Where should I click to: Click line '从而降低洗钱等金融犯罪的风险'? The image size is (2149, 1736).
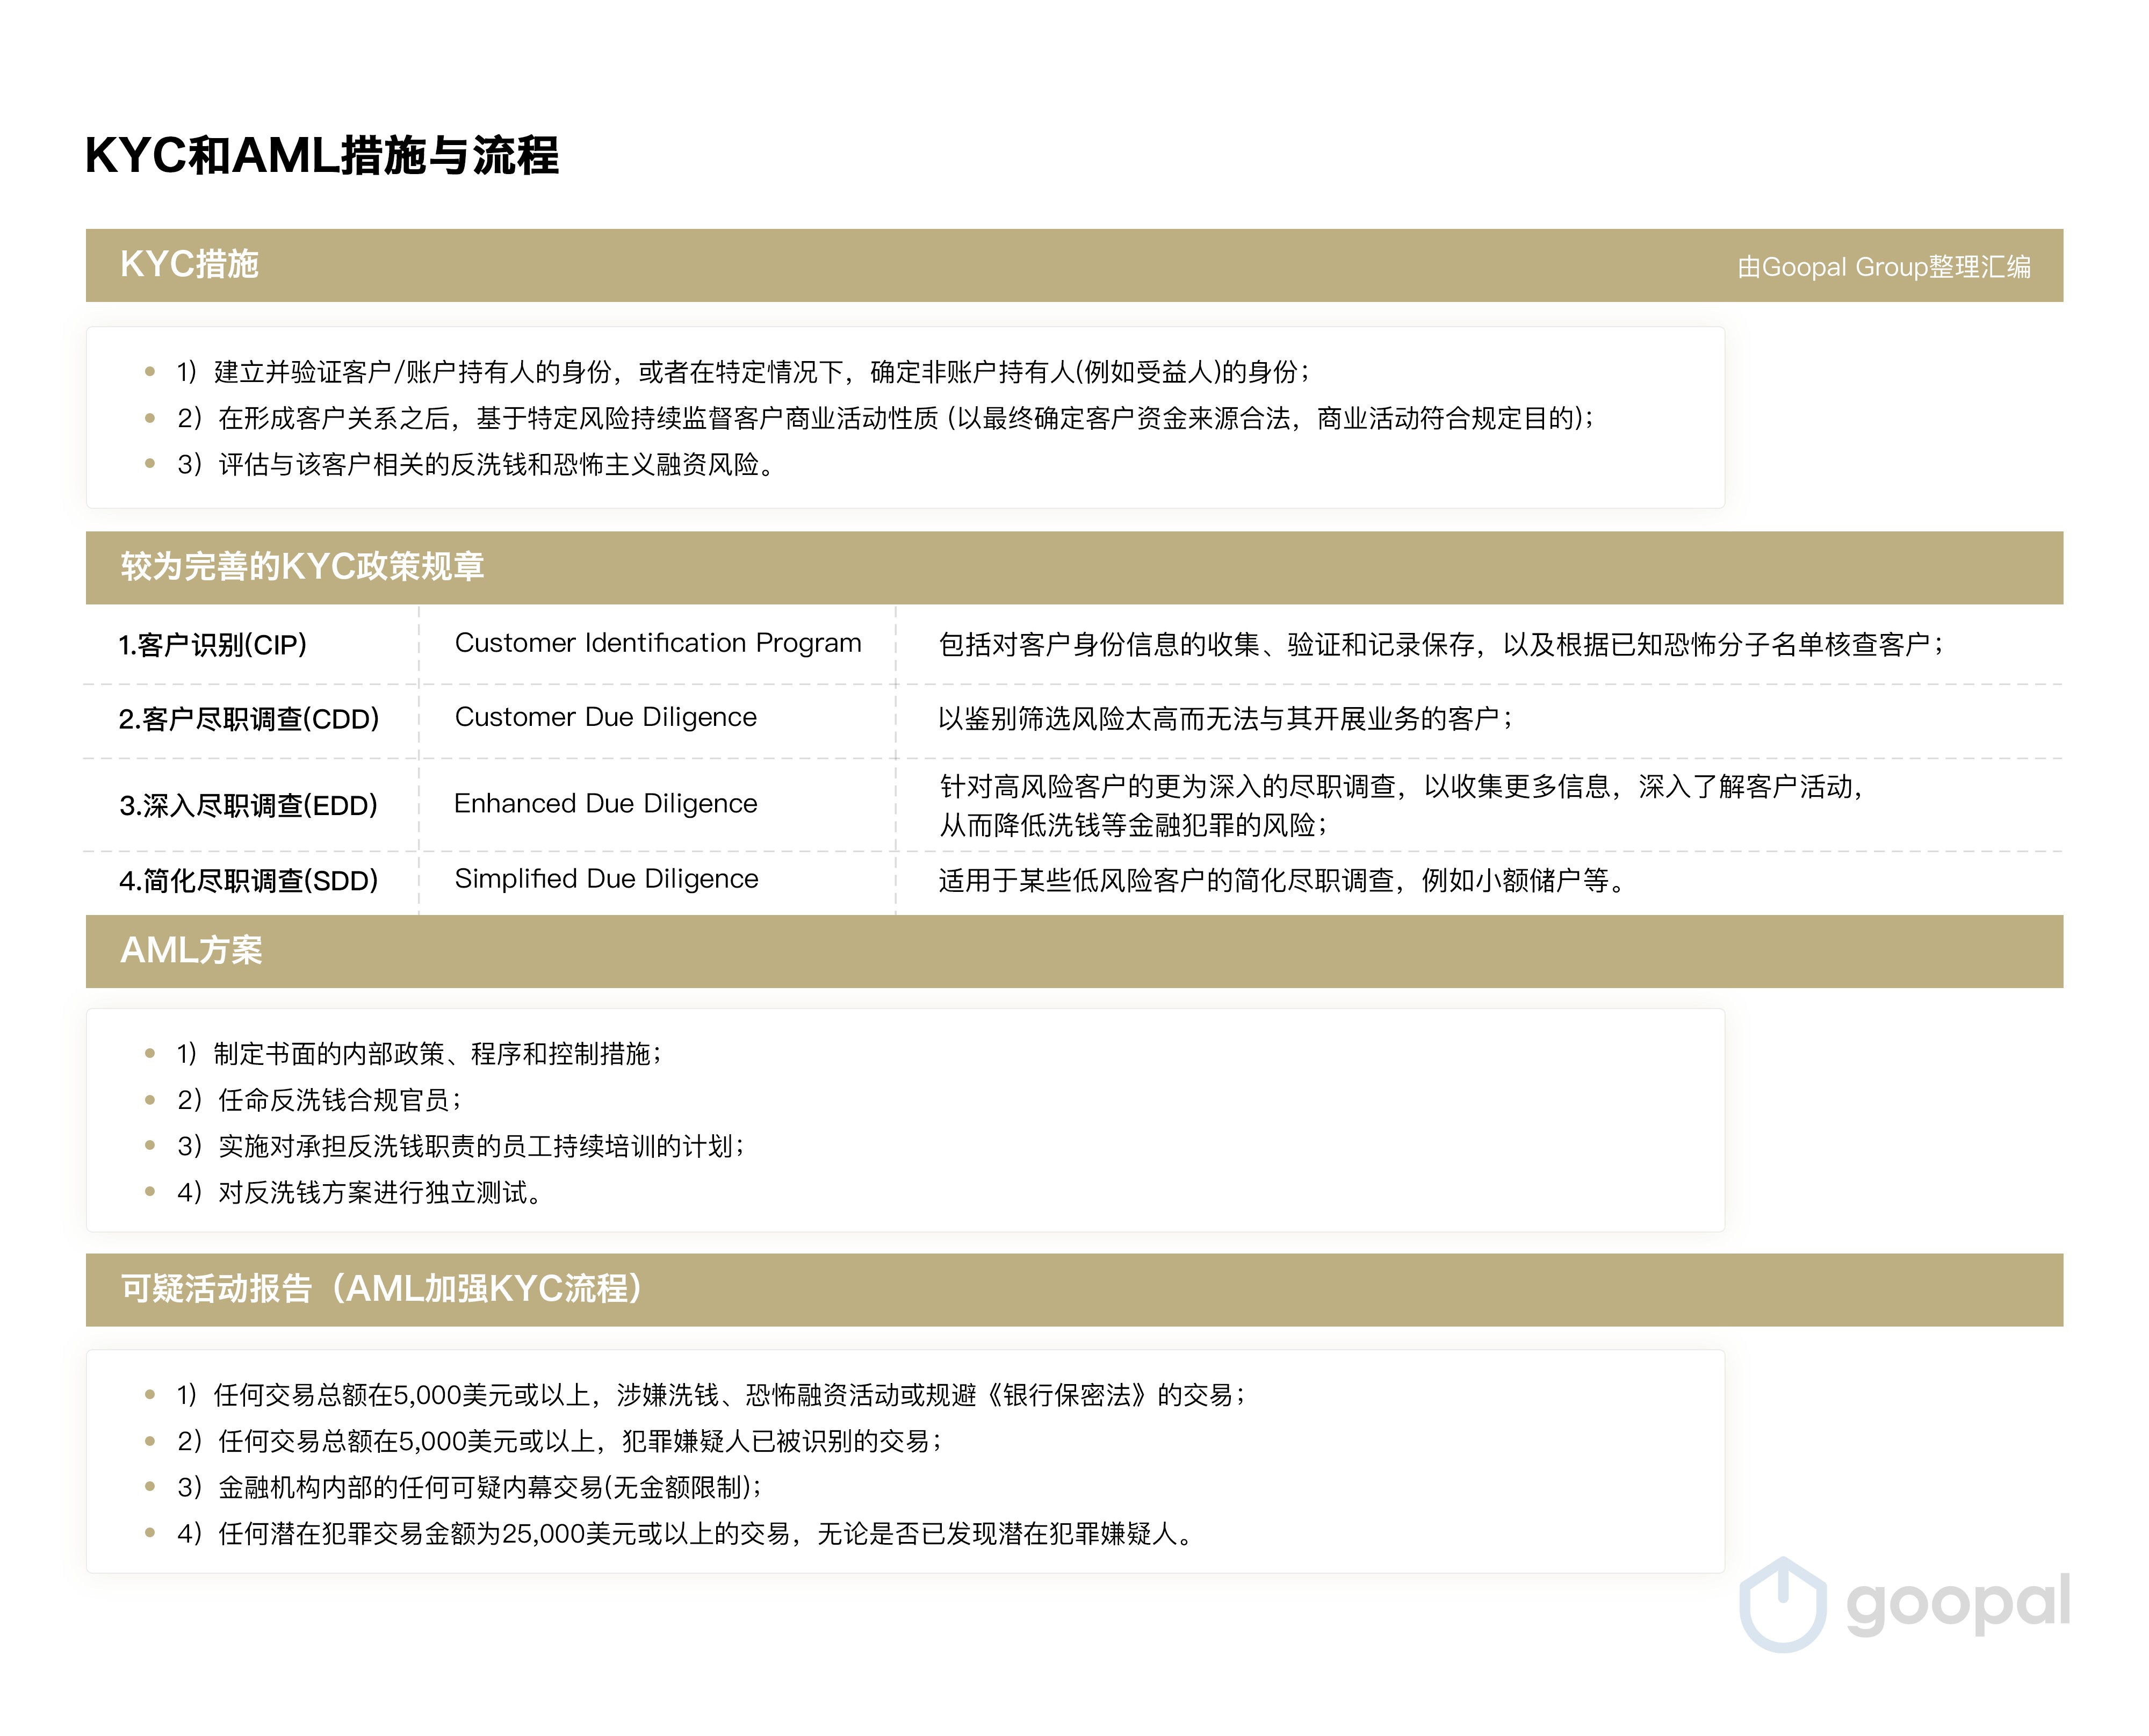tap(1133, 825)
